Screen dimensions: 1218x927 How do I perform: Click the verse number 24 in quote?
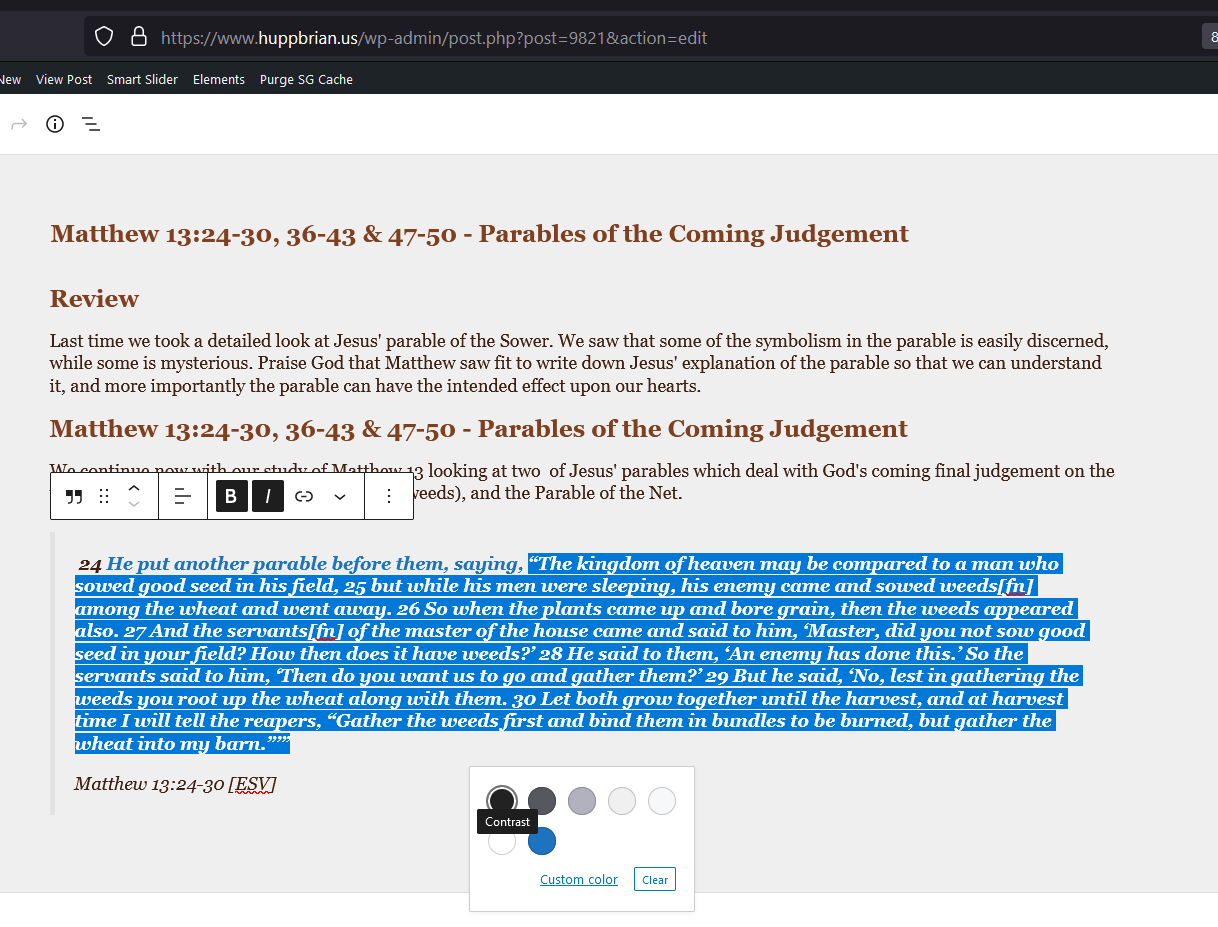[90, 565]
